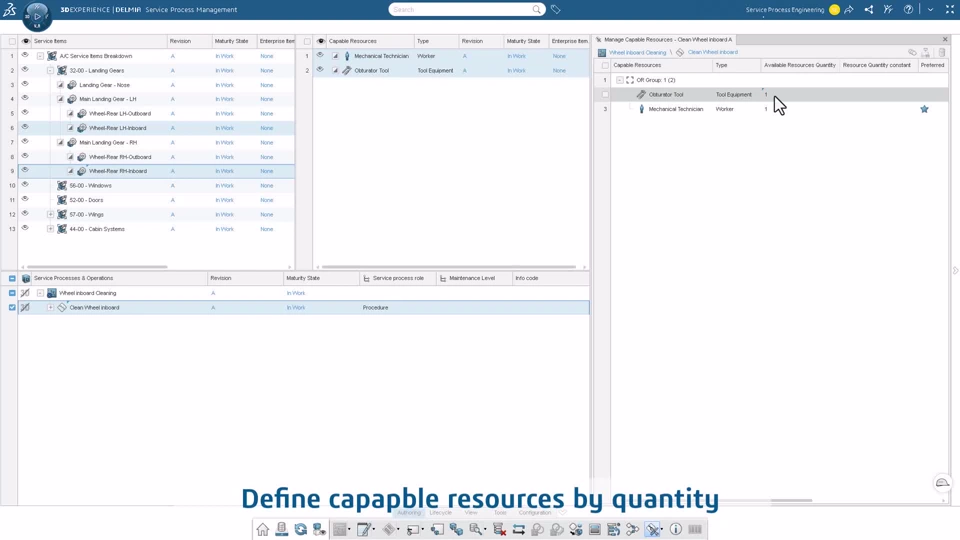Click the magnifier search icon in bottom toolbar
960x540 pixels.
point(475,529)
